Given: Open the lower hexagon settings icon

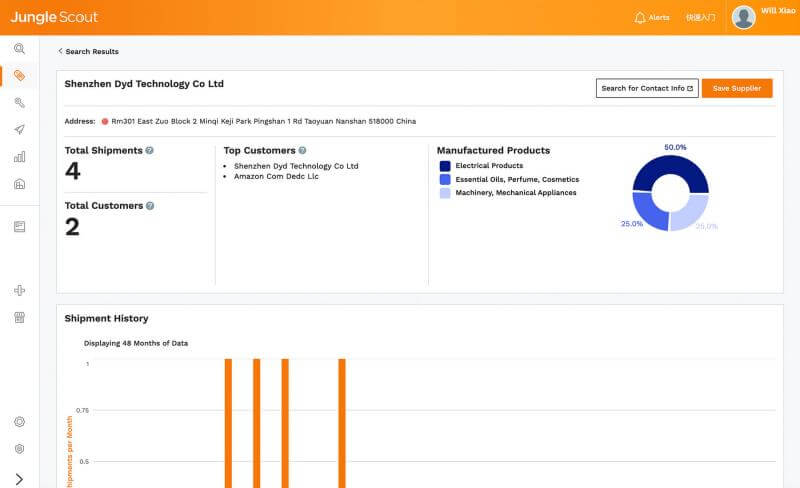Looking at the screenshot, I should pyautogui.click(x=19, y=449).
